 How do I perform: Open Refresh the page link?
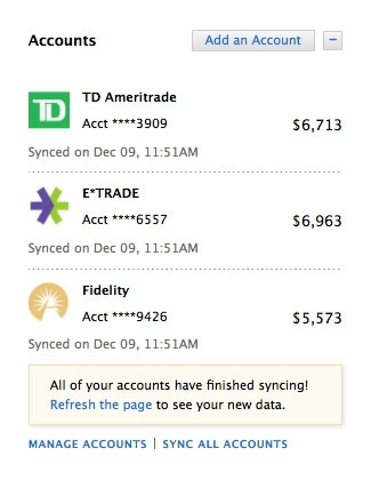(x=101, y=405)
